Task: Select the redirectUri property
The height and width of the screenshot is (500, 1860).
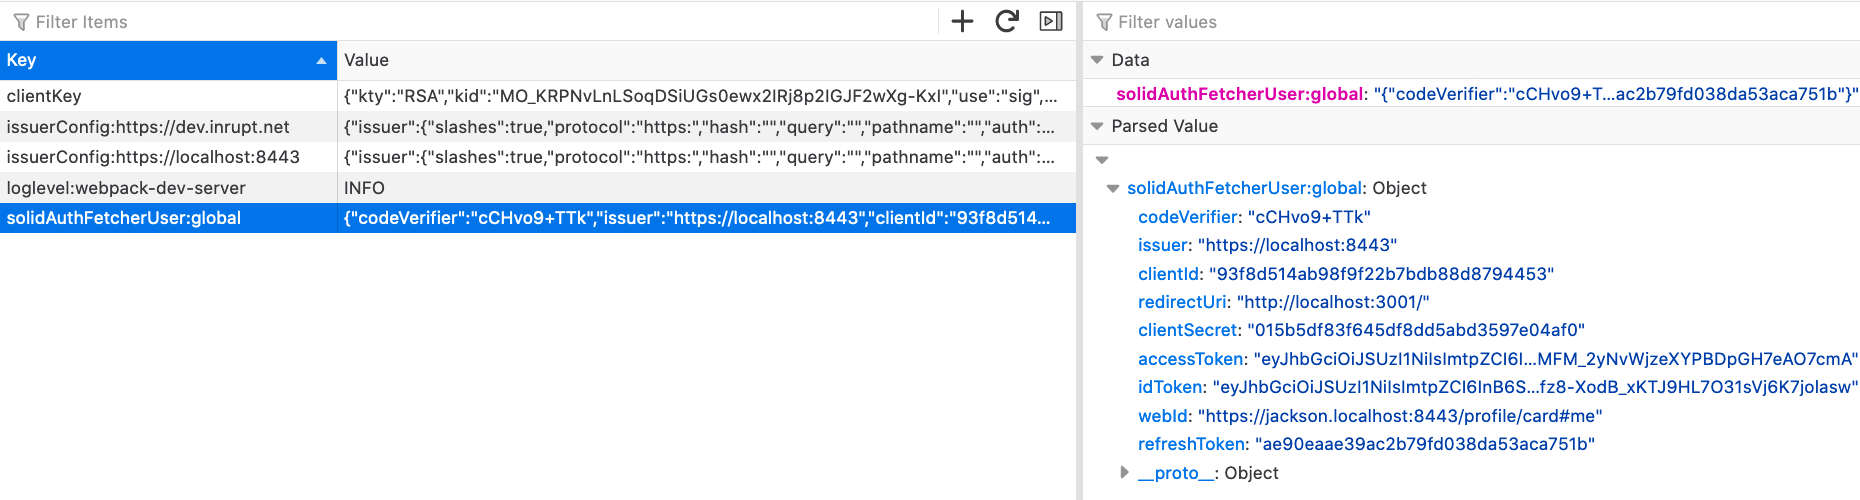Action: tap(1184, 302)
